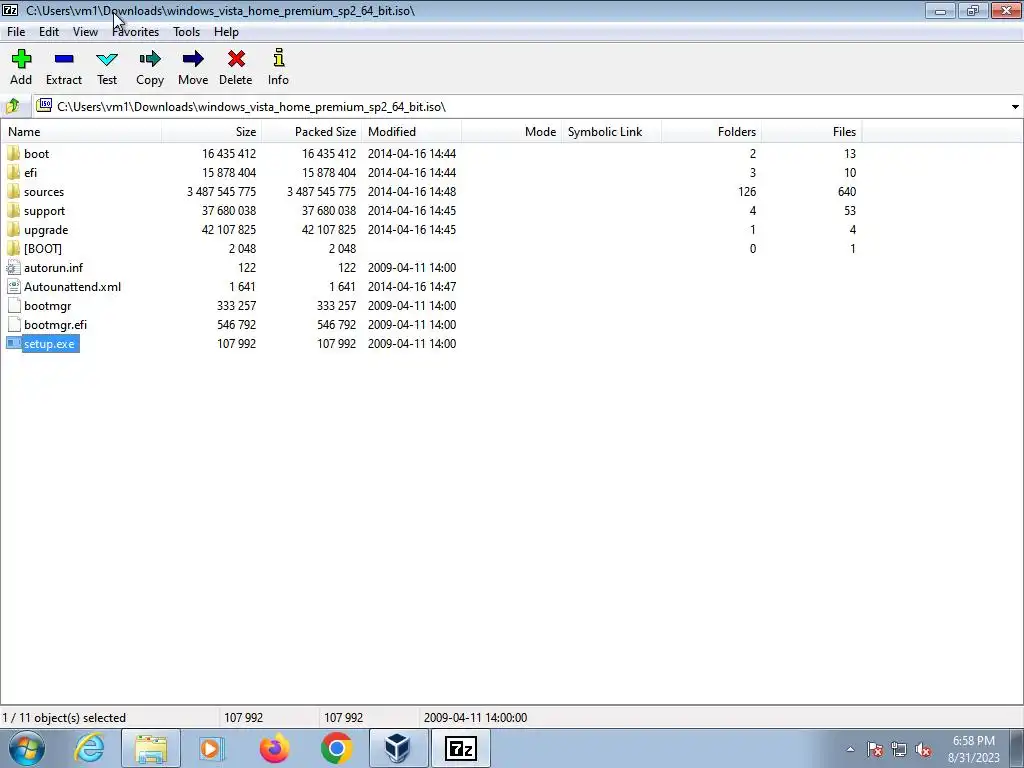1024x768 pixels.
Task: Open the Tools menu
Action: pos(186,31)
